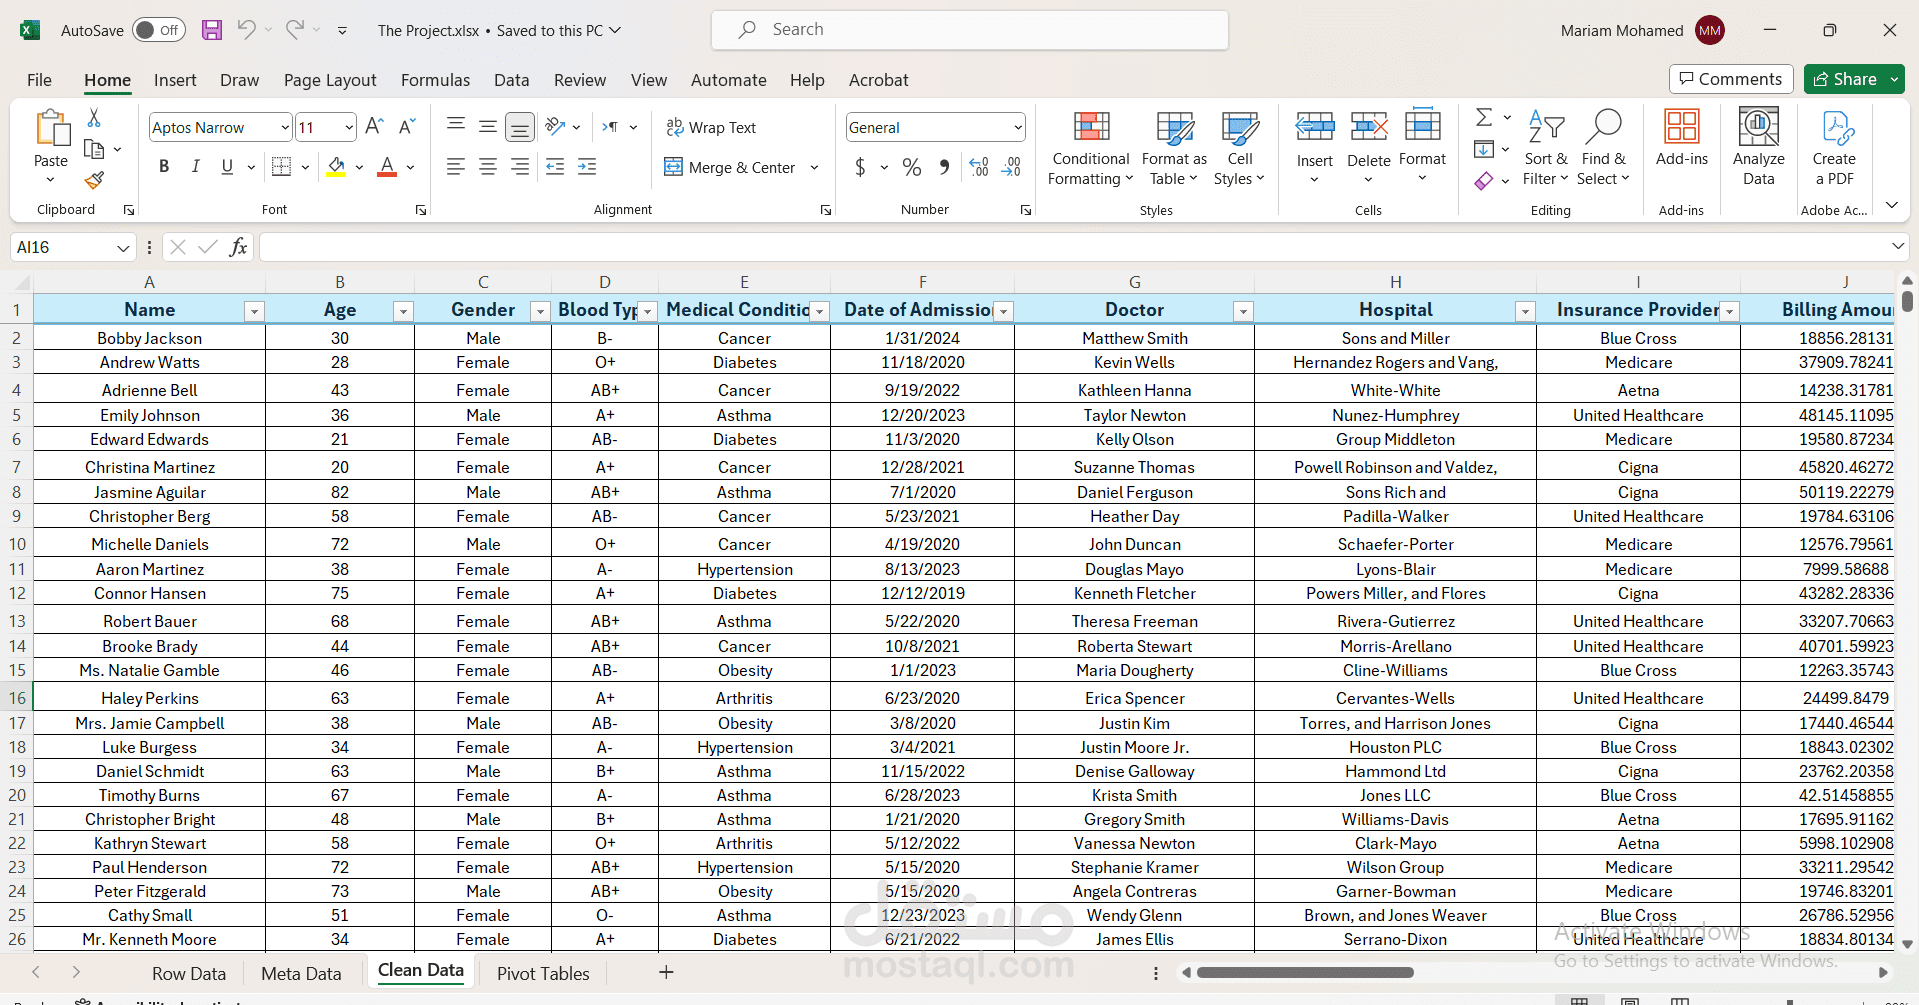Click the Copy icon in Clipboard group
This screenshot has height=1005, width=1919.
[x=94, y=149]
